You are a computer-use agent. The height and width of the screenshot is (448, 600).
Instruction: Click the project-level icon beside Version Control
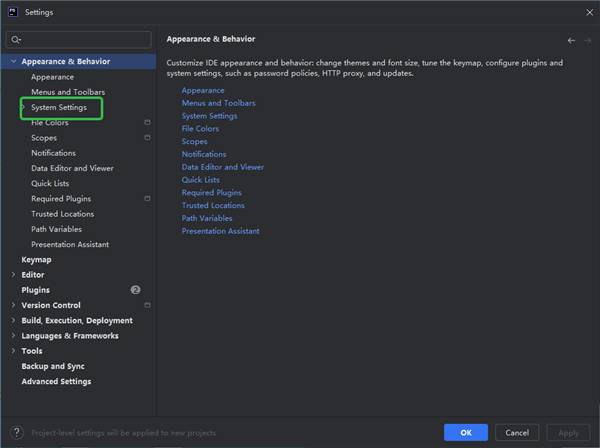(147, 305)
